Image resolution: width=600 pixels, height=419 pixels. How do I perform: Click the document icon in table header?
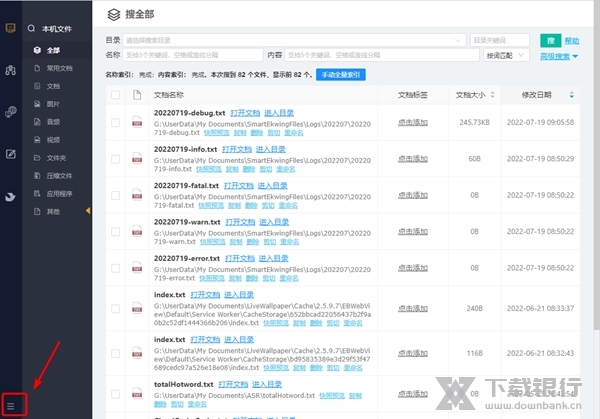pos(137,95)
